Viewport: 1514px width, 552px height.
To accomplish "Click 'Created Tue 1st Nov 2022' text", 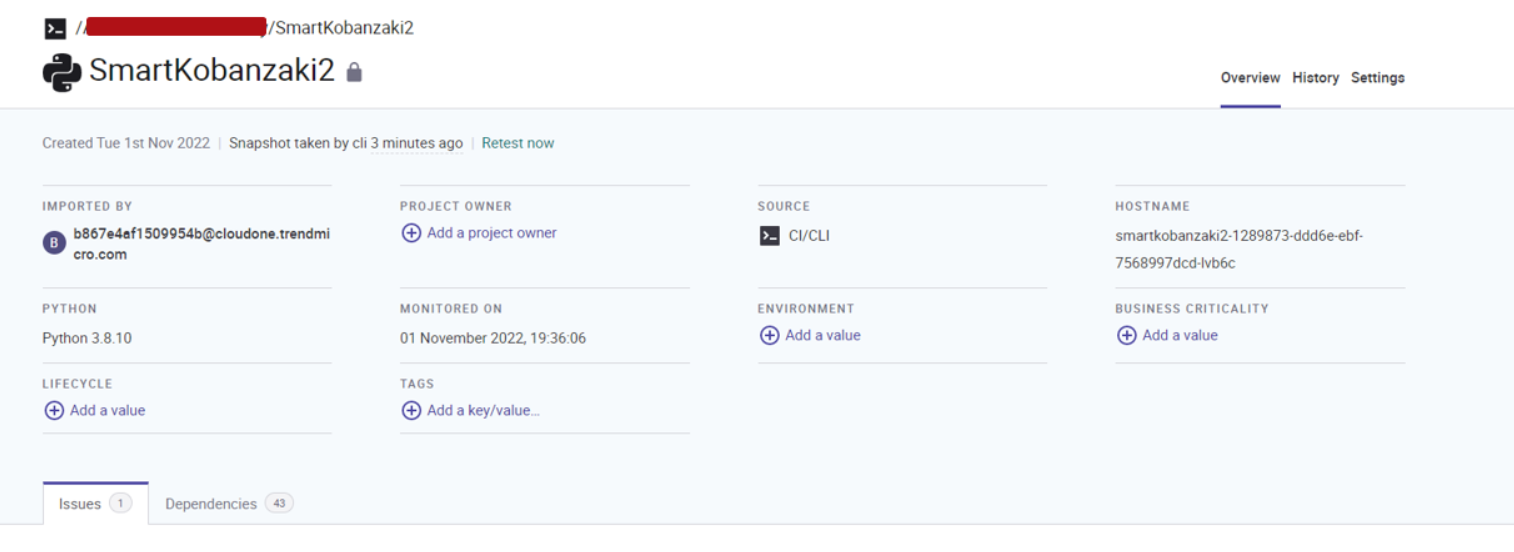I will coord(126,143).
